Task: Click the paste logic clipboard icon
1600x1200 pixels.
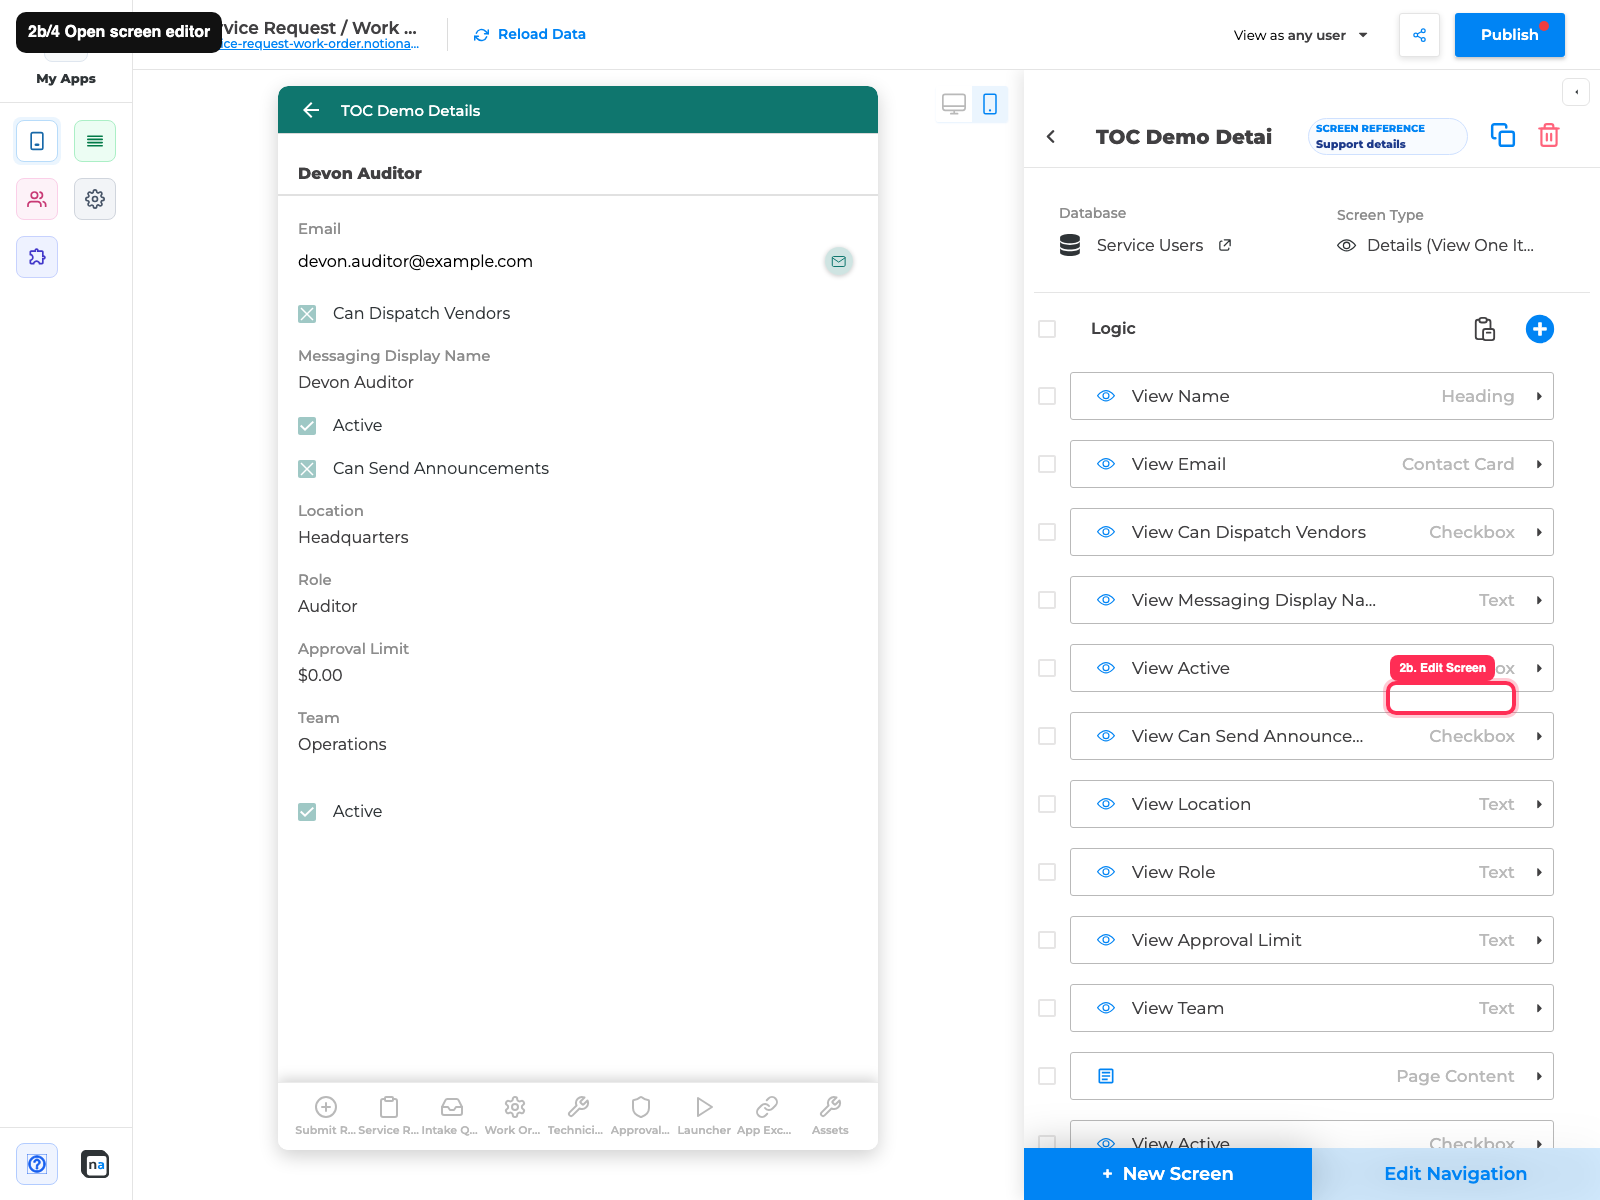Action: tap(1485, 329)
